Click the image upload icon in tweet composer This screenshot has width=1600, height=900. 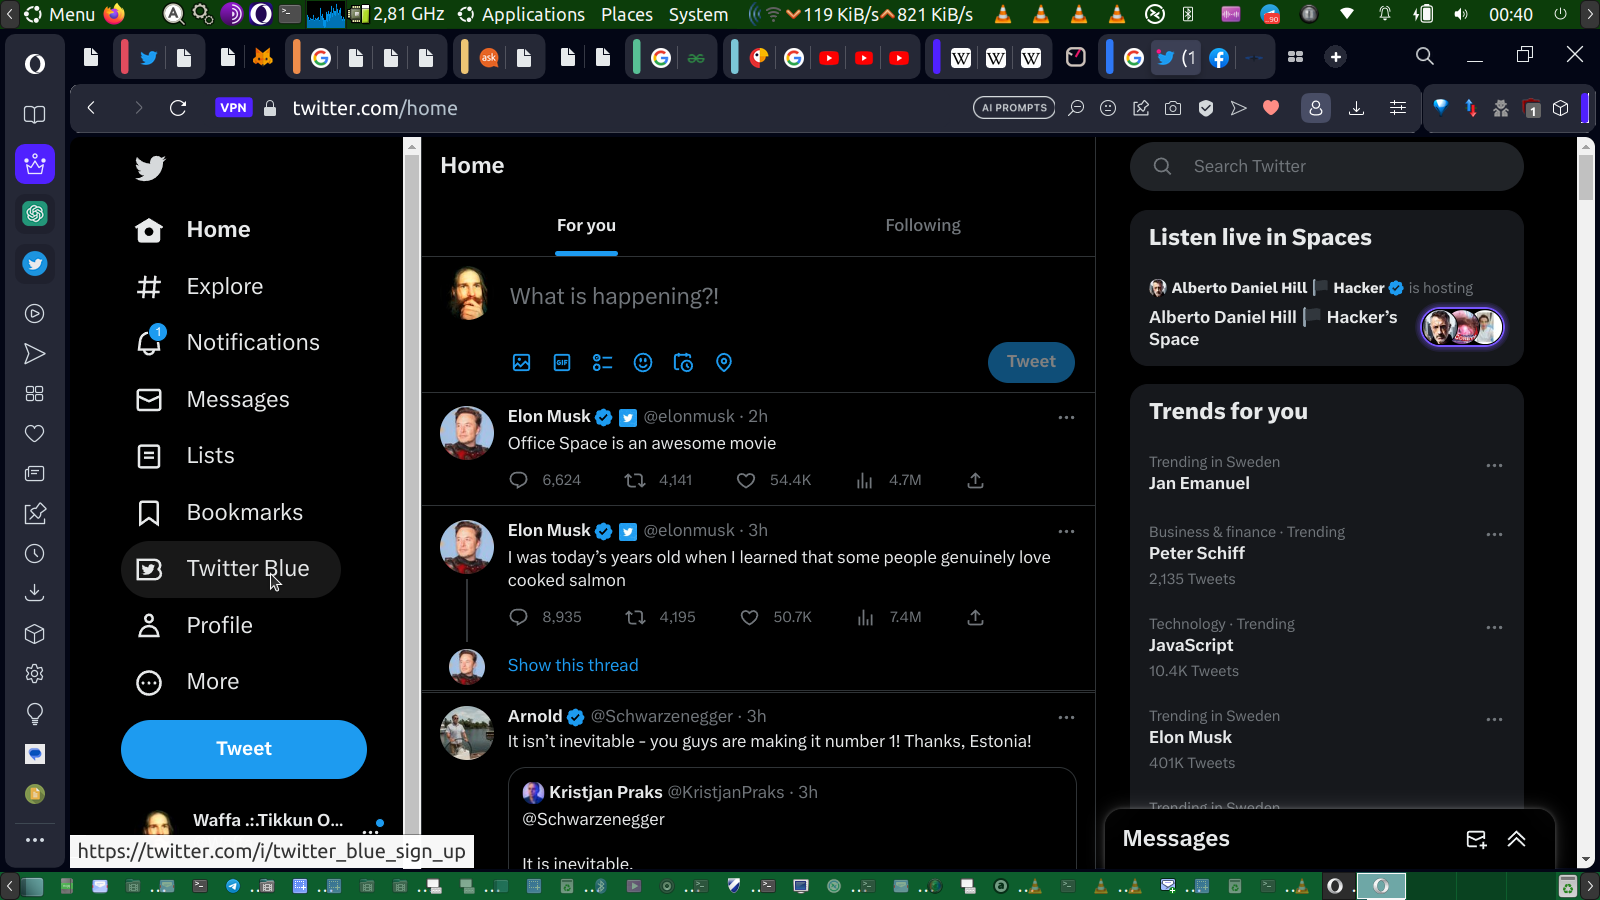click(x=521, y=363)
